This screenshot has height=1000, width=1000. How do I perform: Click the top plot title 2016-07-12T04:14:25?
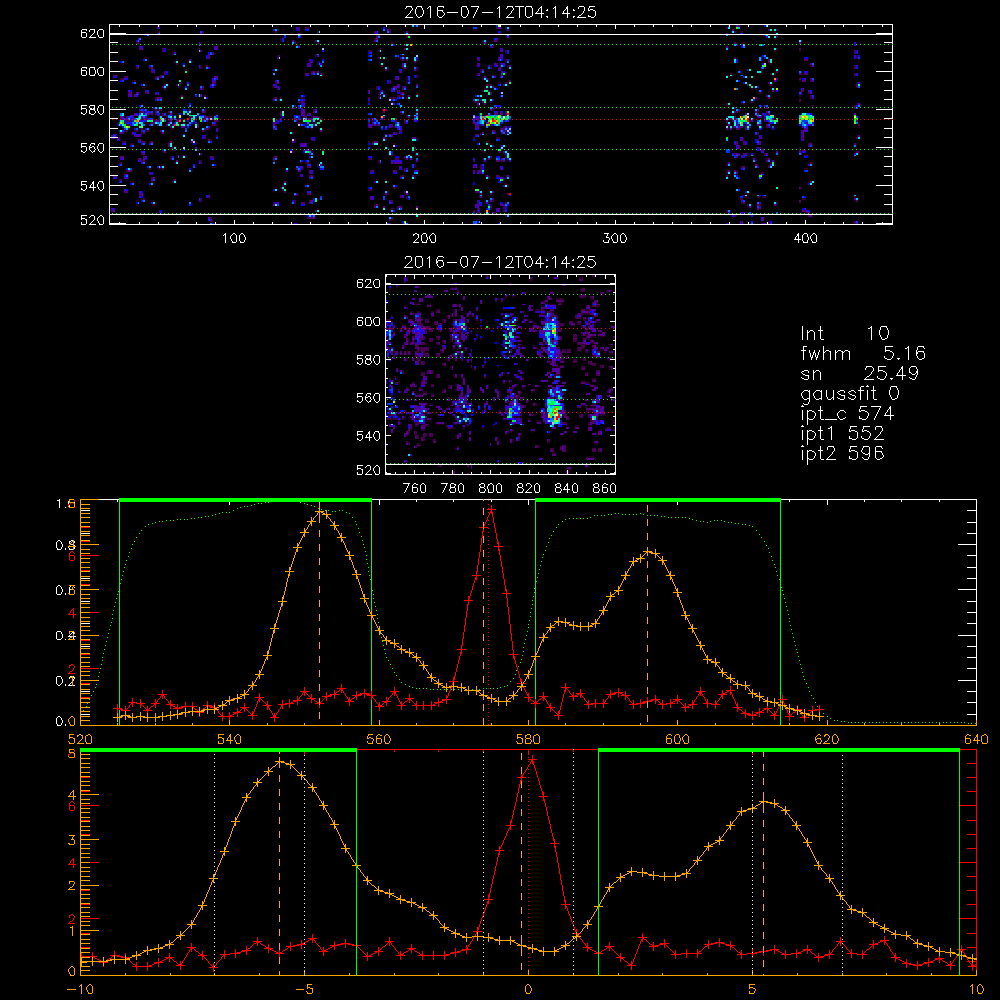coord(500,12)
